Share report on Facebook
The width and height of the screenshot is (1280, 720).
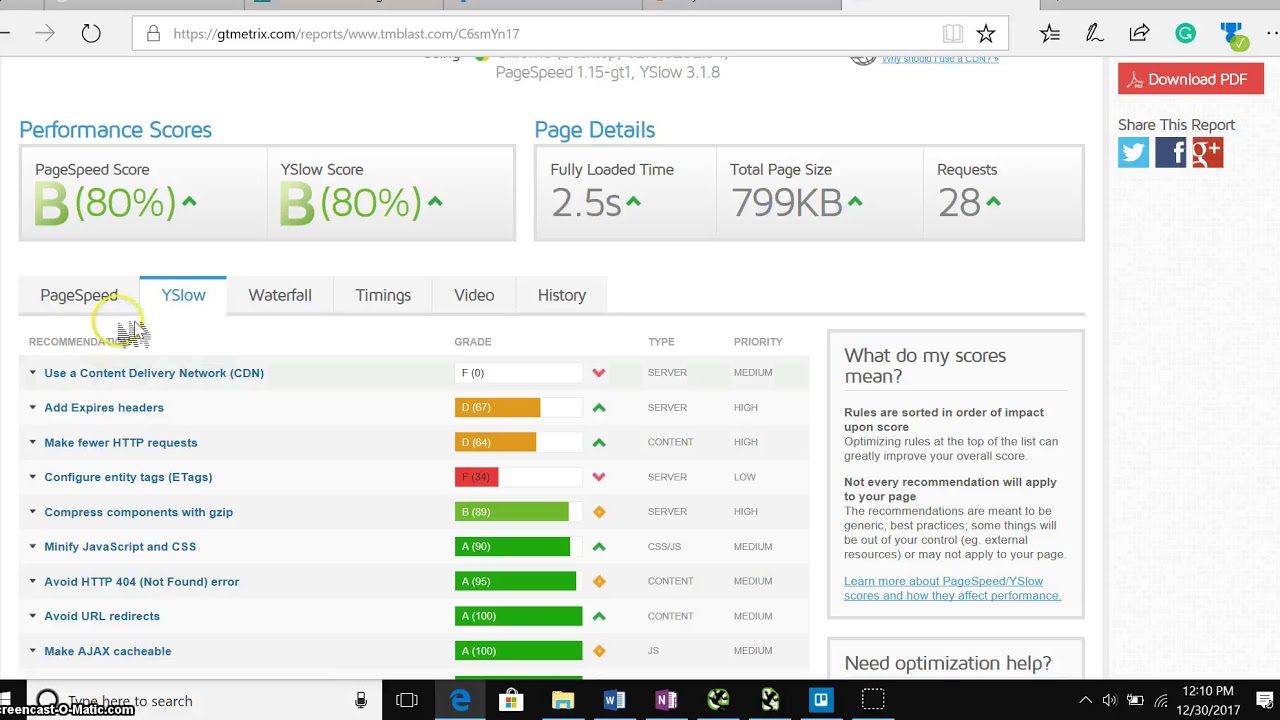click(x=1171, y=152)
